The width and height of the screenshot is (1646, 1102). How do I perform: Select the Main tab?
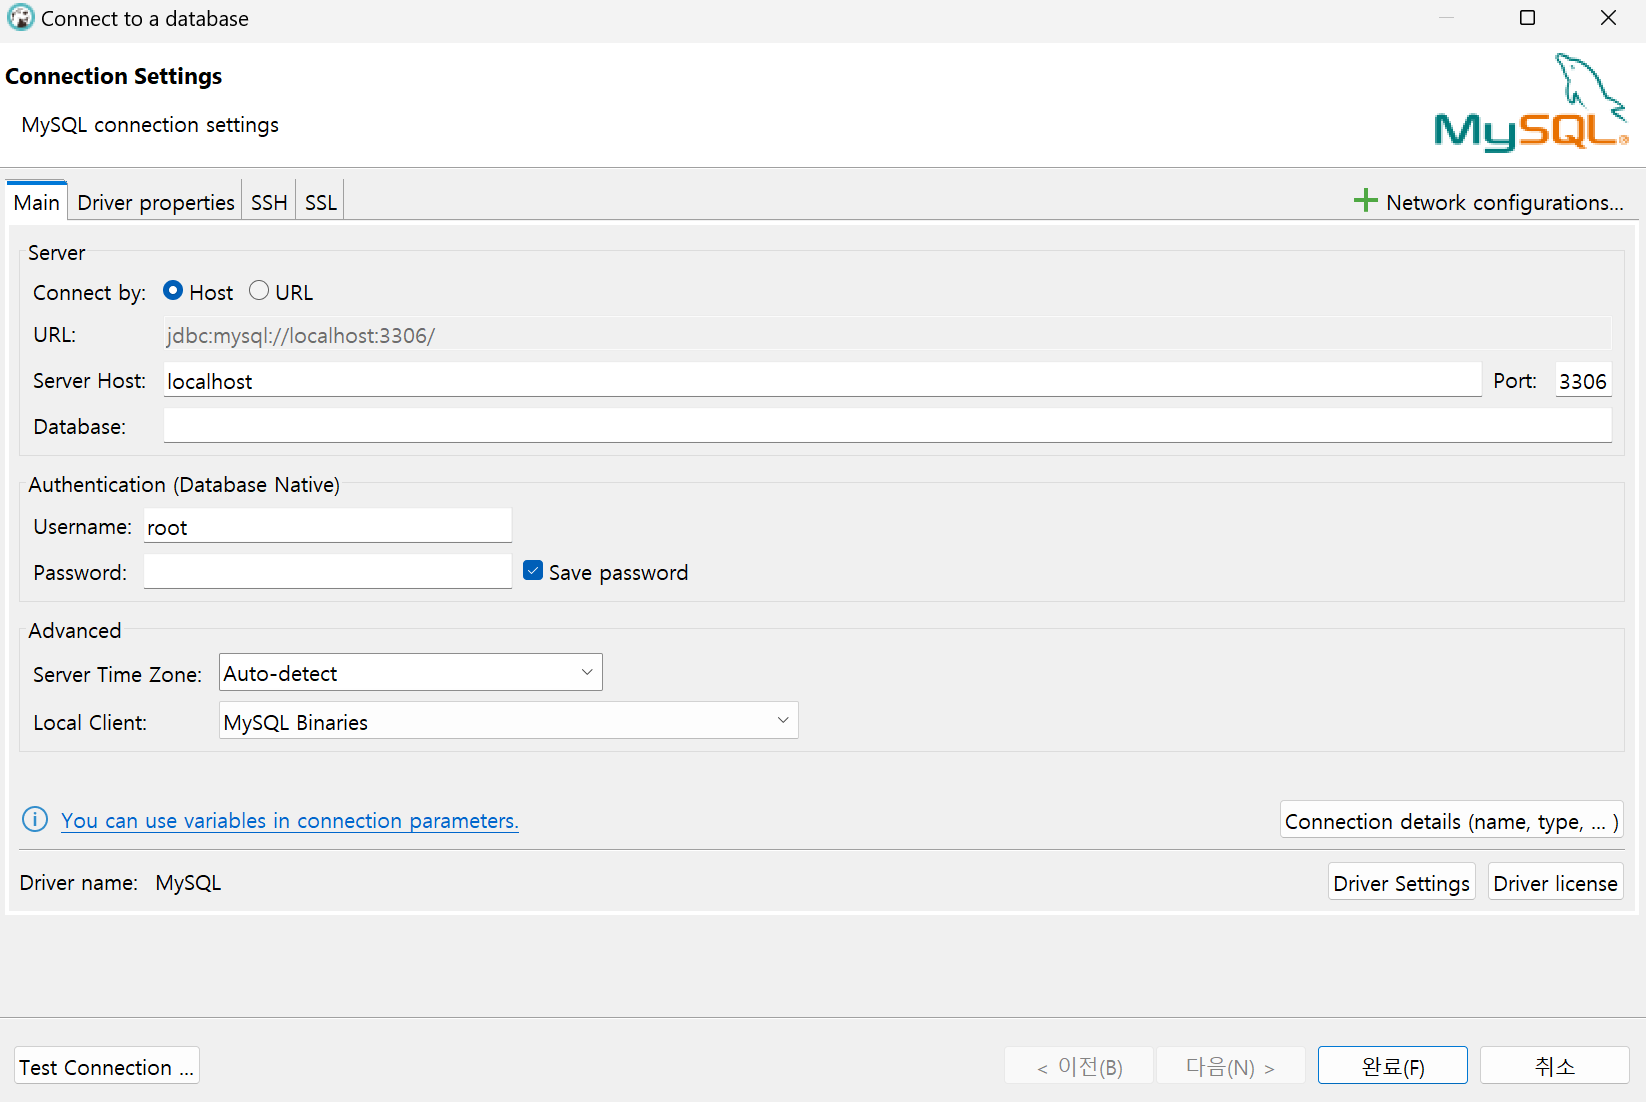pos(36,201)
